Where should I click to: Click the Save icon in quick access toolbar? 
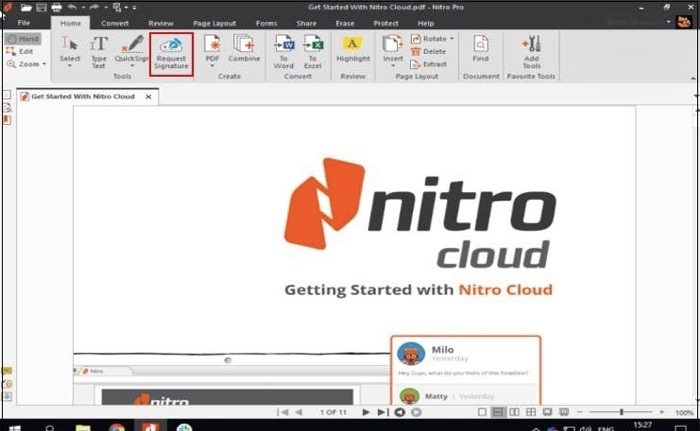(41, 8)
